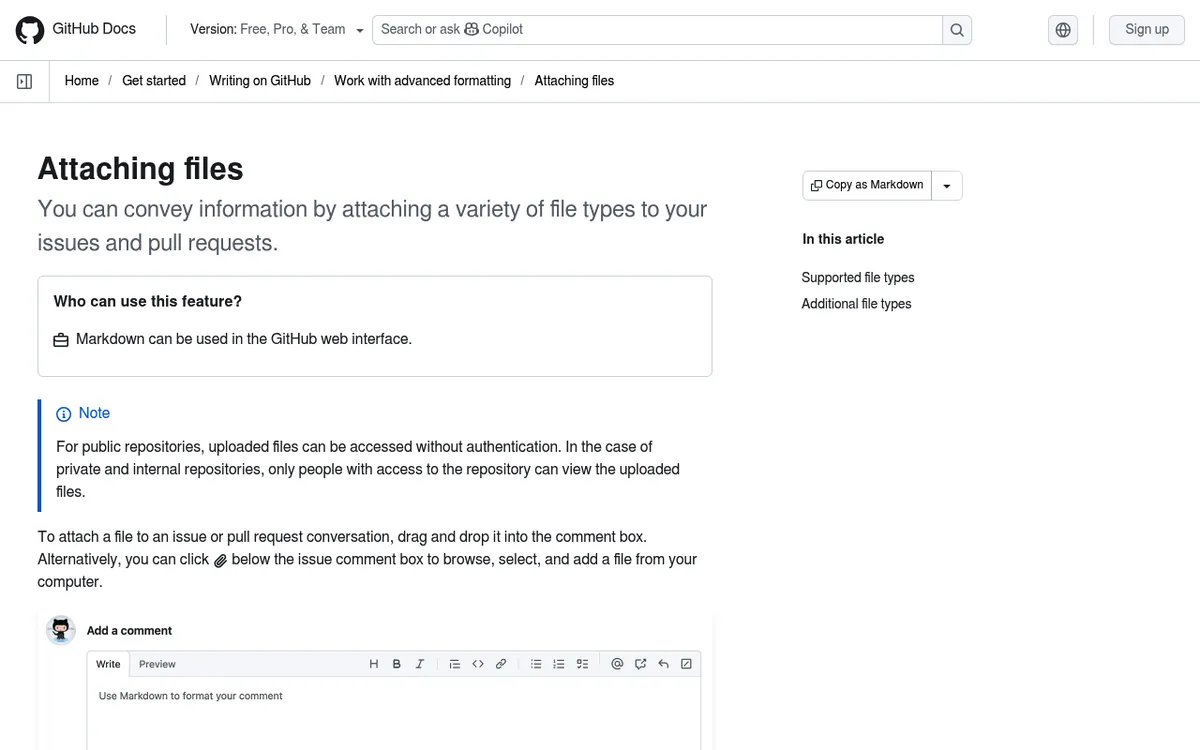This screenshot has height=750, width=1200.
Task: Click the Copy as Markdown button
Action: pyautogui.click(x=867, y=185)
